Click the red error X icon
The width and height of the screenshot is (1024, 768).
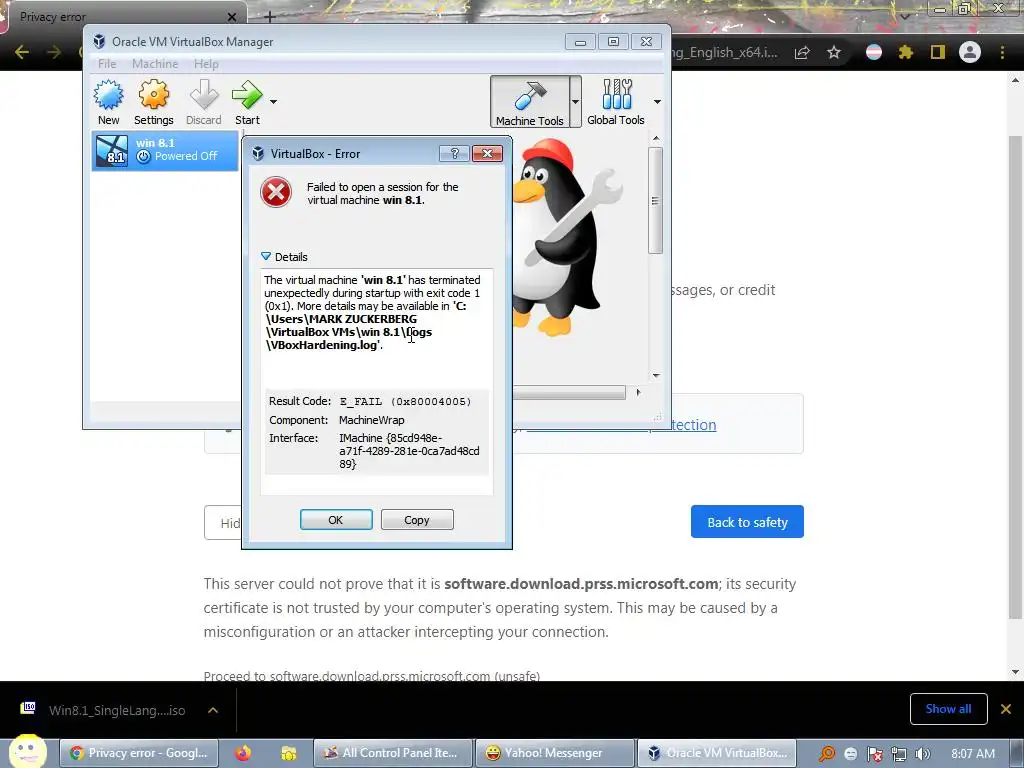pos(276,193)
